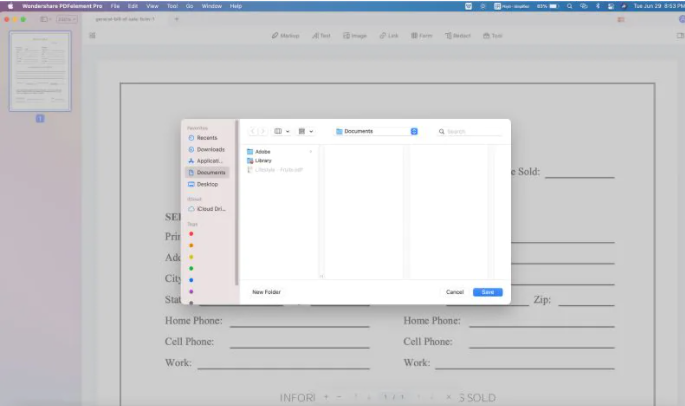The image size is (685, 406).
Task: Open the Tool toolbox in the toolbar
Action: (492, 35)
